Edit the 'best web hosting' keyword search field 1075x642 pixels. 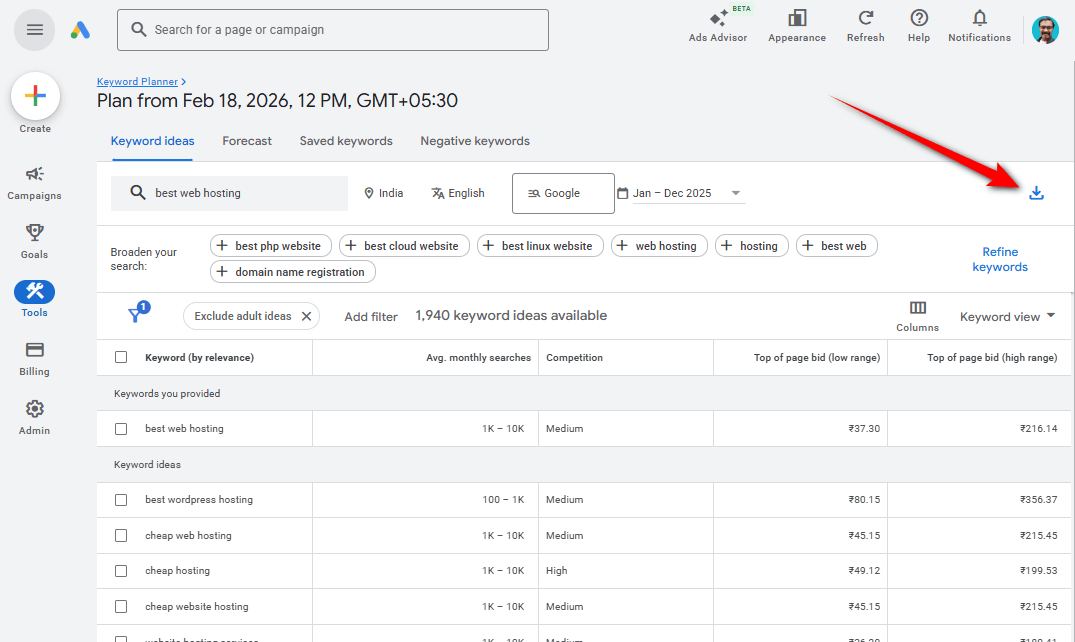[229, 193]
